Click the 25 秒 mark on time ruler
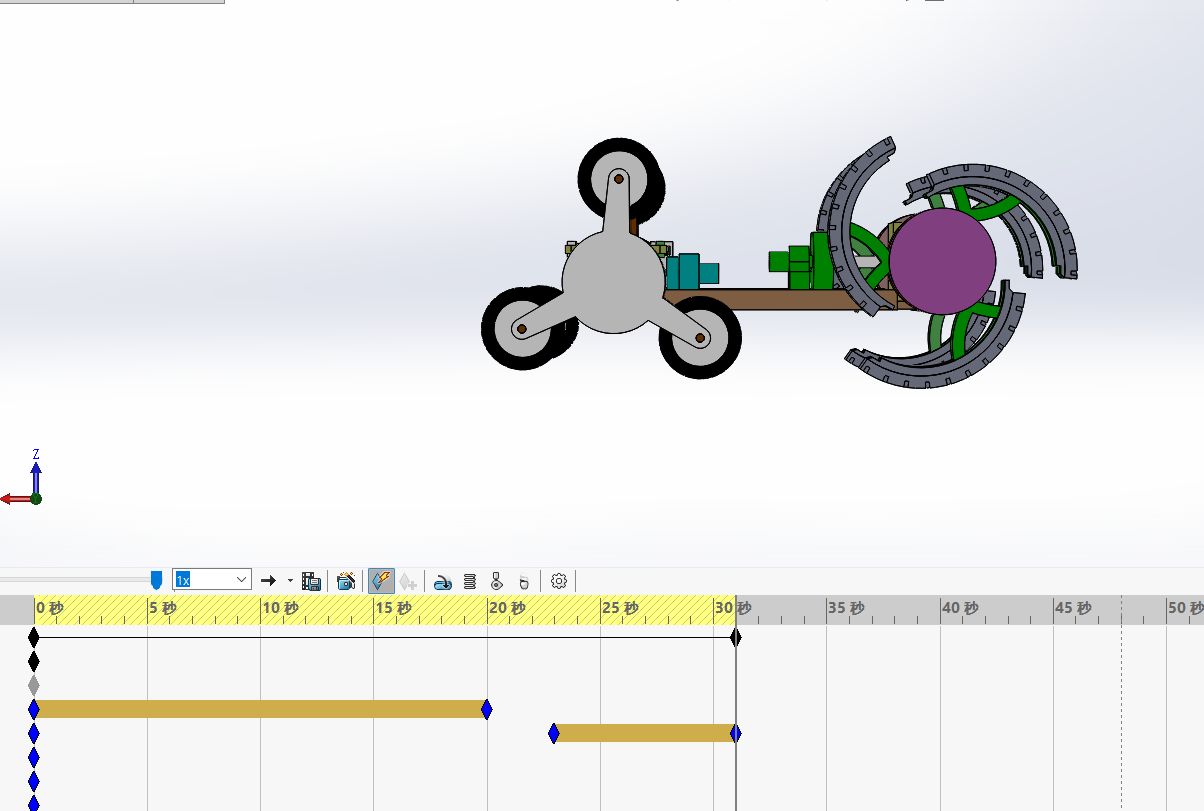 (x=620, y=608)
